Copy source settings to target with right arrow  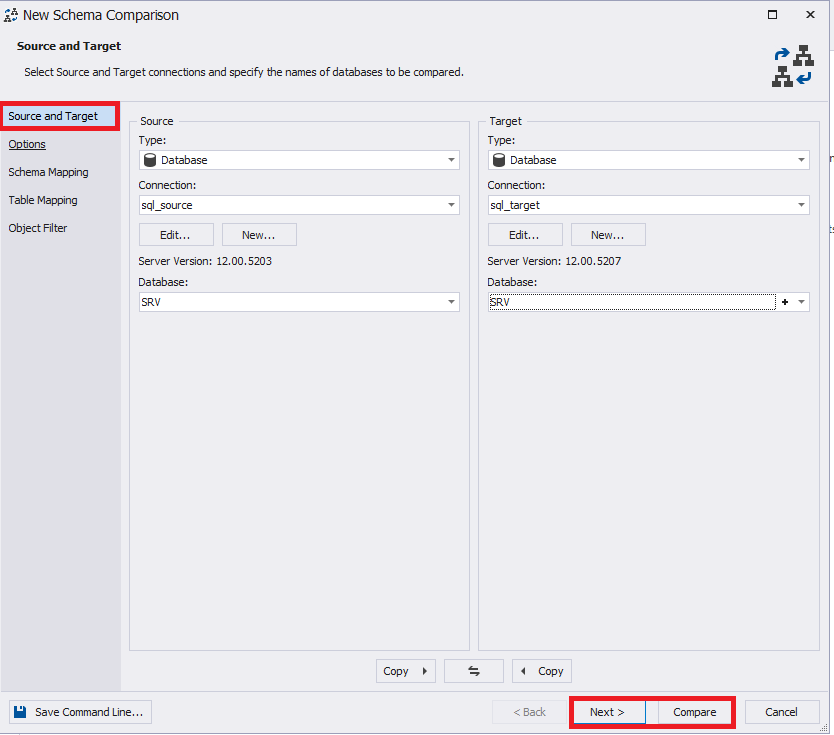point(406,671)
